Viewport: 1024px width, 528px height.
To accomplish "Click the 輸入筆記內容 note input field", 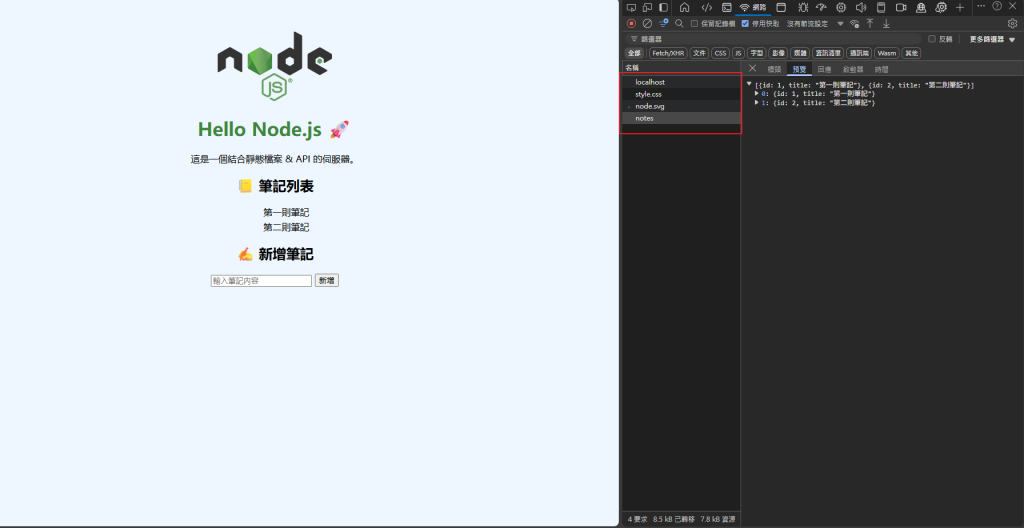I will pos(261,280).
